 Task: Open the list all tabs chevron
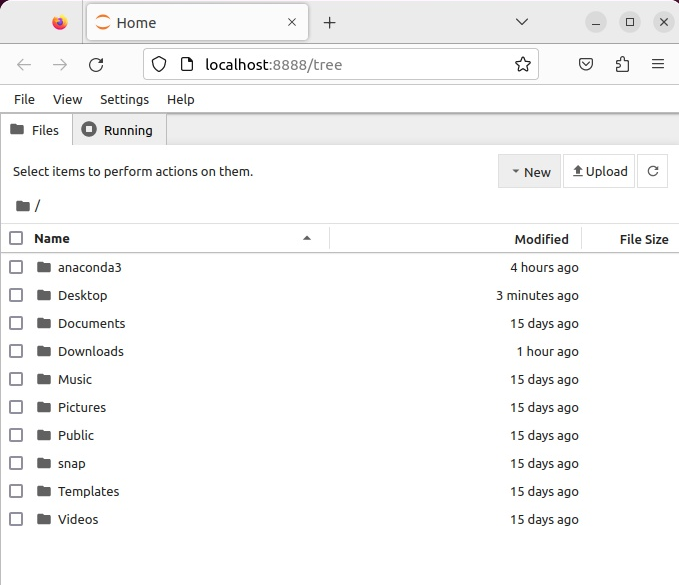click(522, 22)
